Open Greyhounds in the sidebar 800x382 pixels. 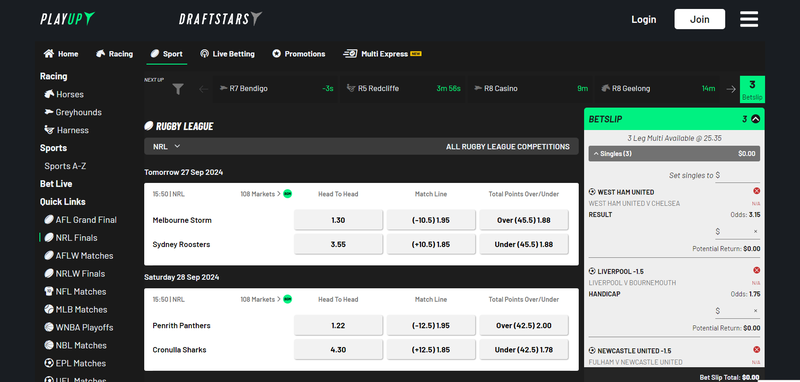[73, 112]
